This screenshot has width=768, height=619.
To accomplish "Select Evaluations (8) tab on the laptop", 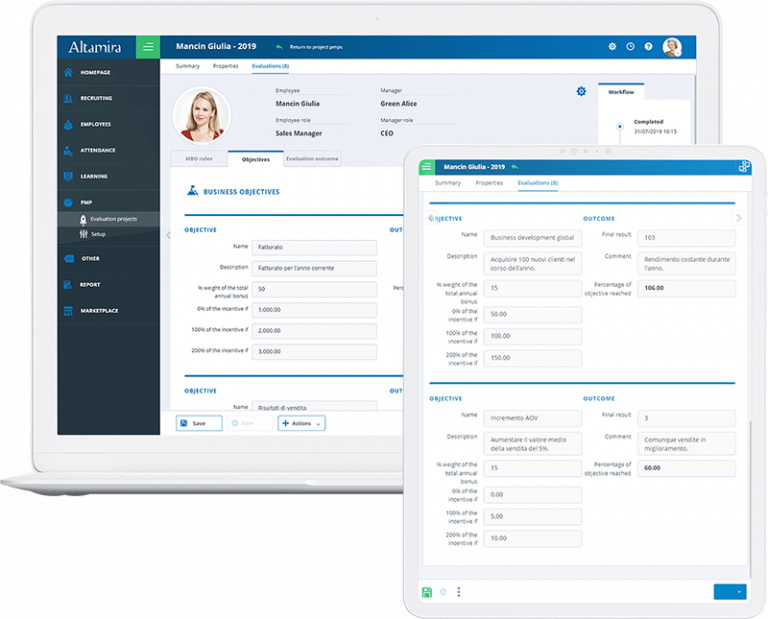I will pyautogui.click(x=270, y=66).
